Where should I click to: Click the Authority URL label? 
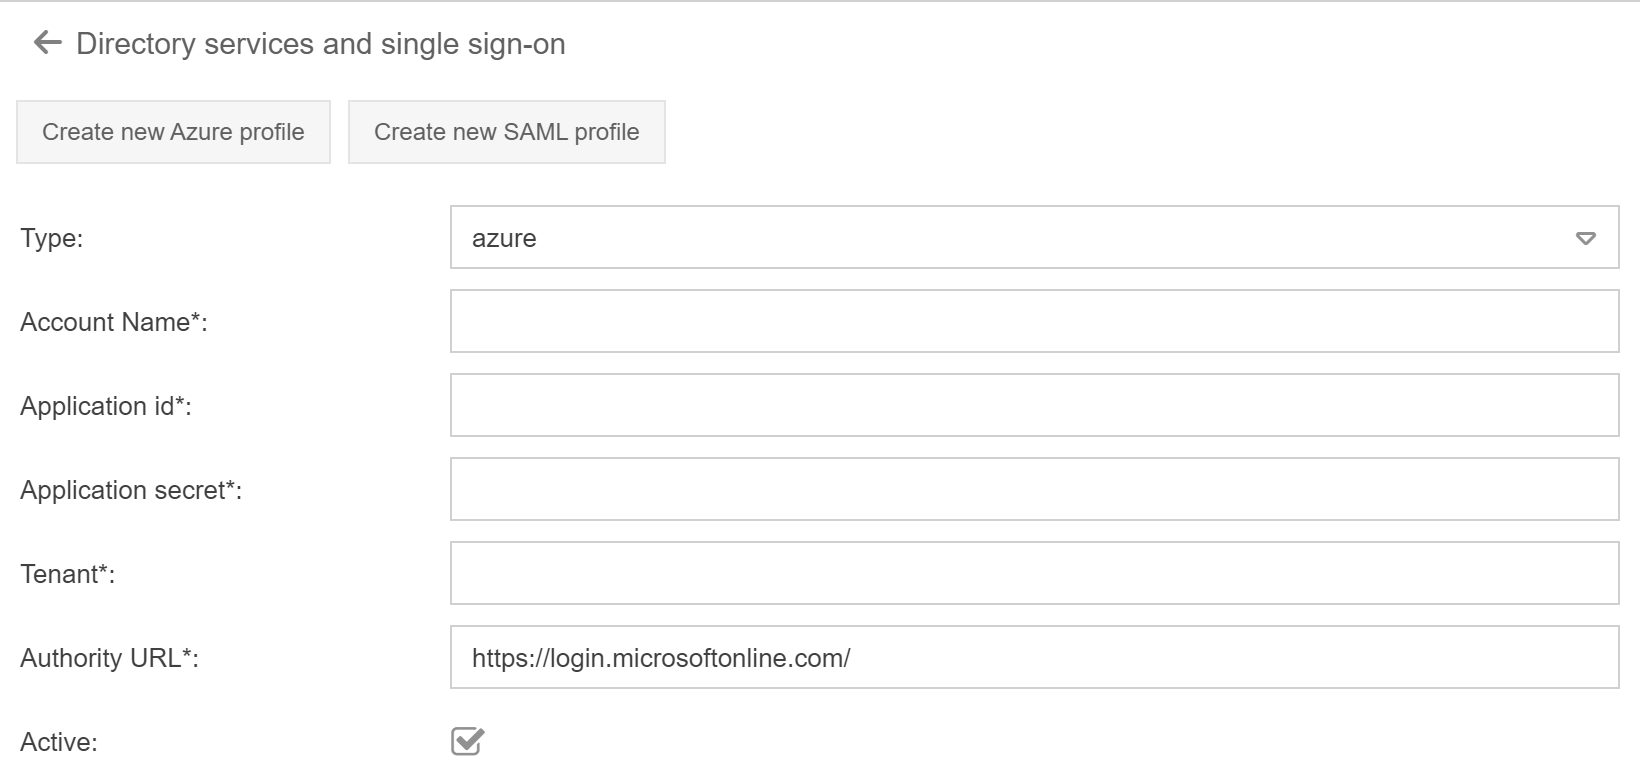coord(109,658)
